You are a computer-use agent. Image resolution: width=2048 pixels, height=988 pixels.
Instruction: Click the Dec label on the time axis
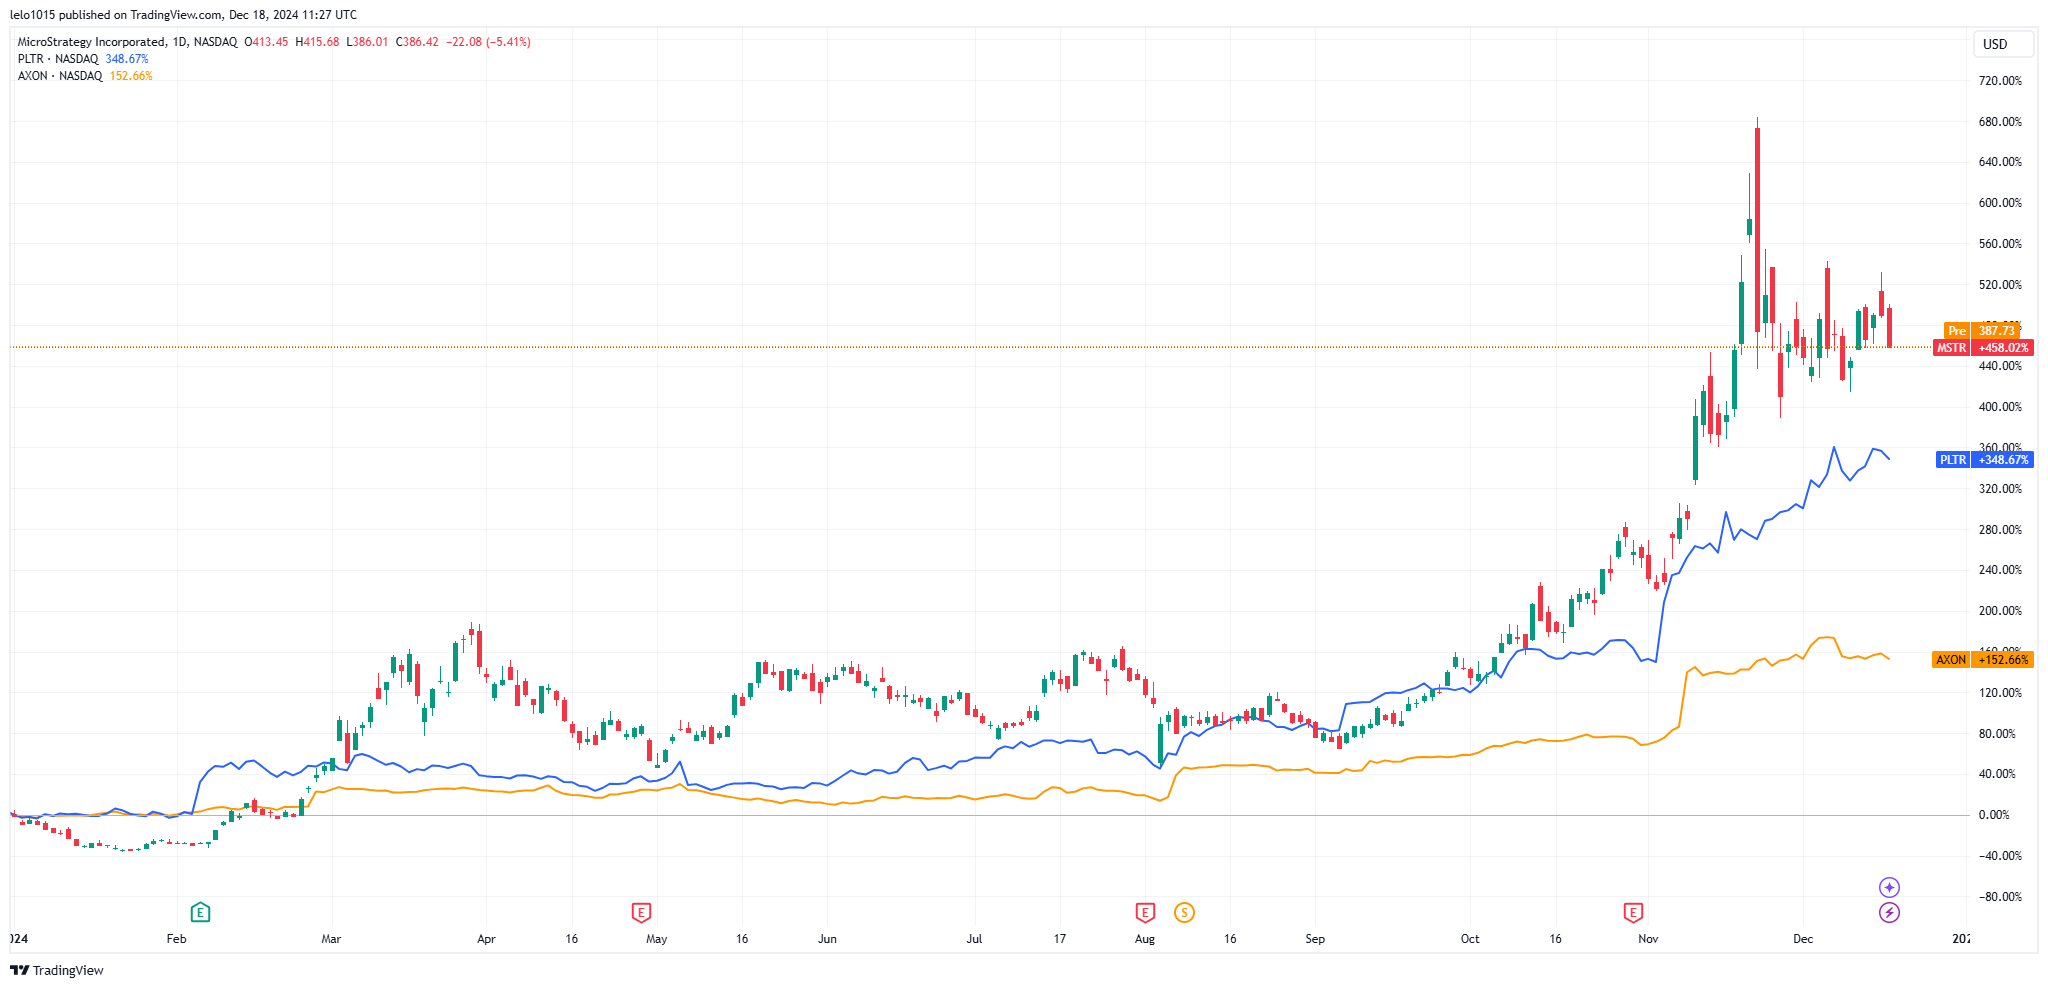point(1803,939)
